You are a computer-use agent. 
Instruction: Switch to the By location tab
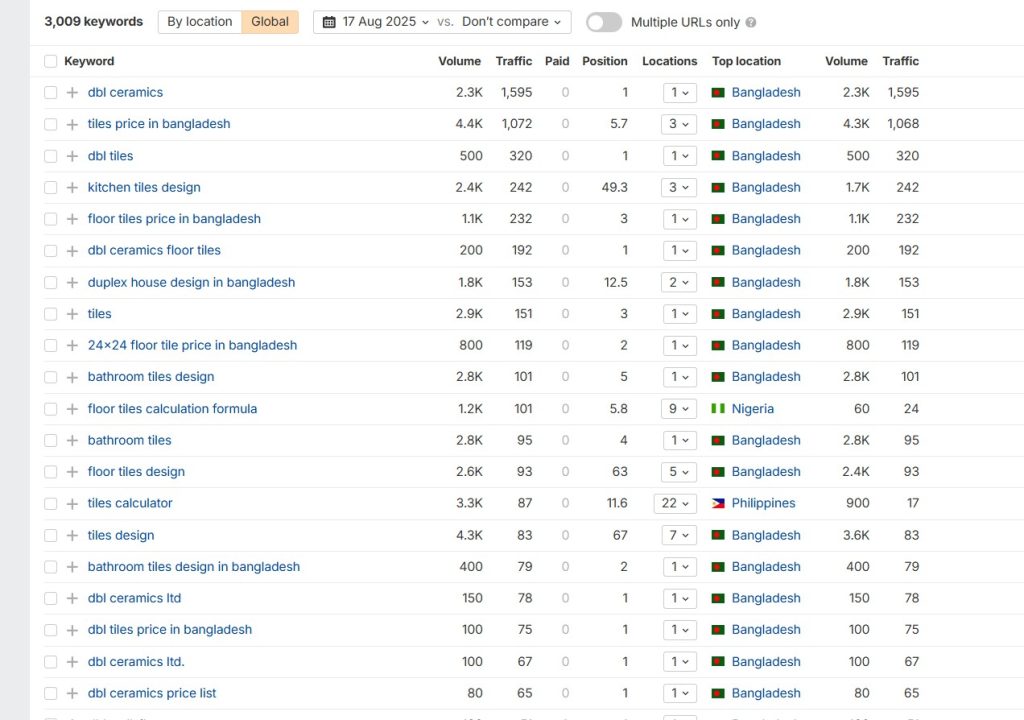pyautogui.click(x=199, y=21)
